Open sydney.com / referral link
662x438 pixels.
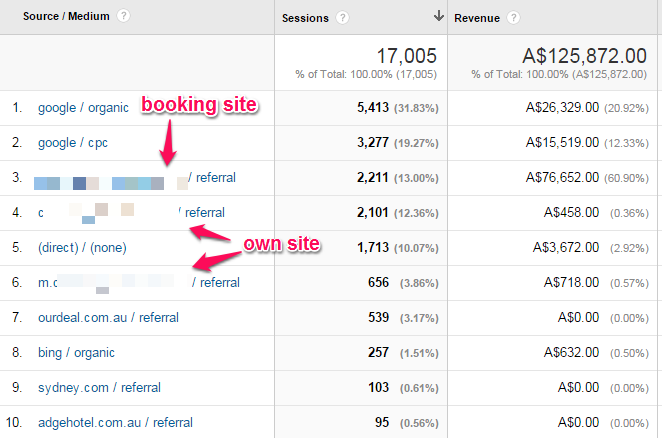tap(99, 387)
